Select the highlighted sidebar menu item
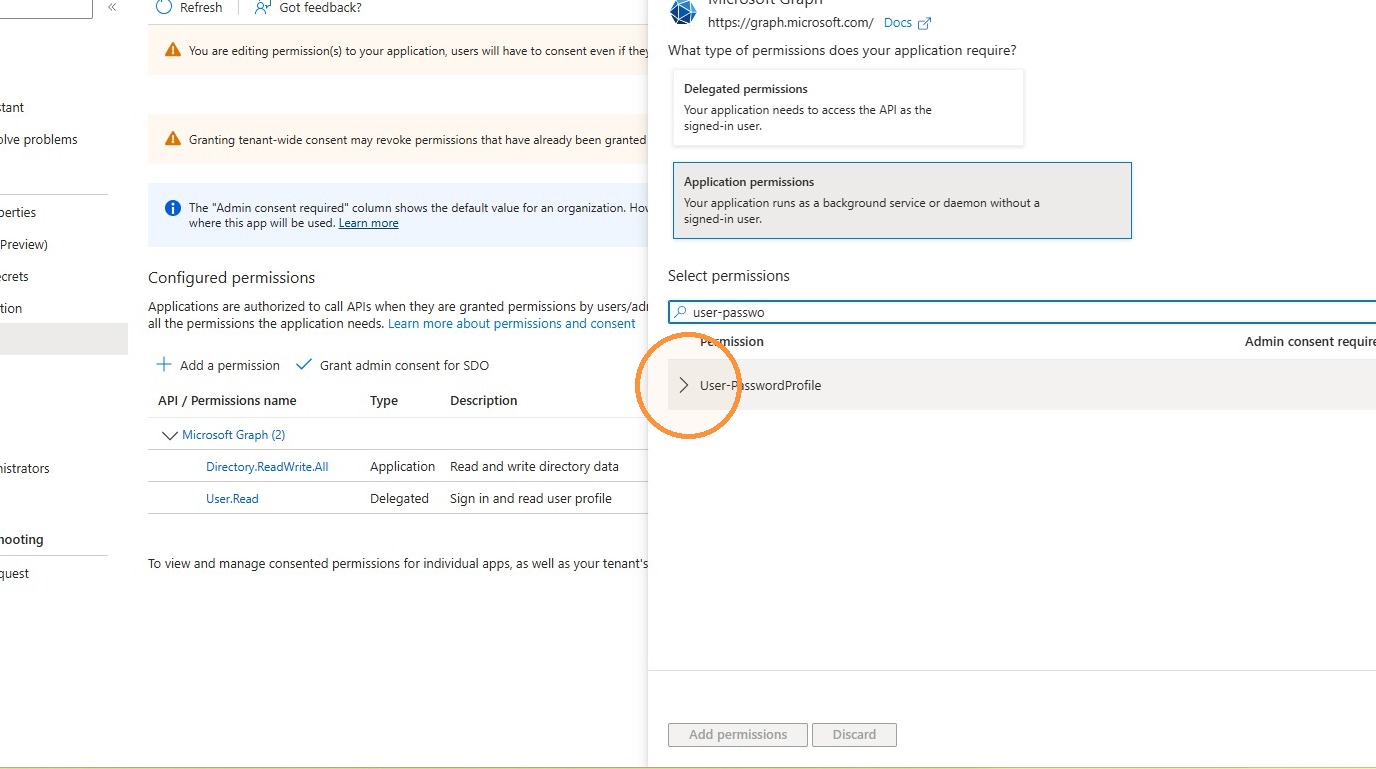Screen dimensions: 1376x769 click(x=64, y=339)
